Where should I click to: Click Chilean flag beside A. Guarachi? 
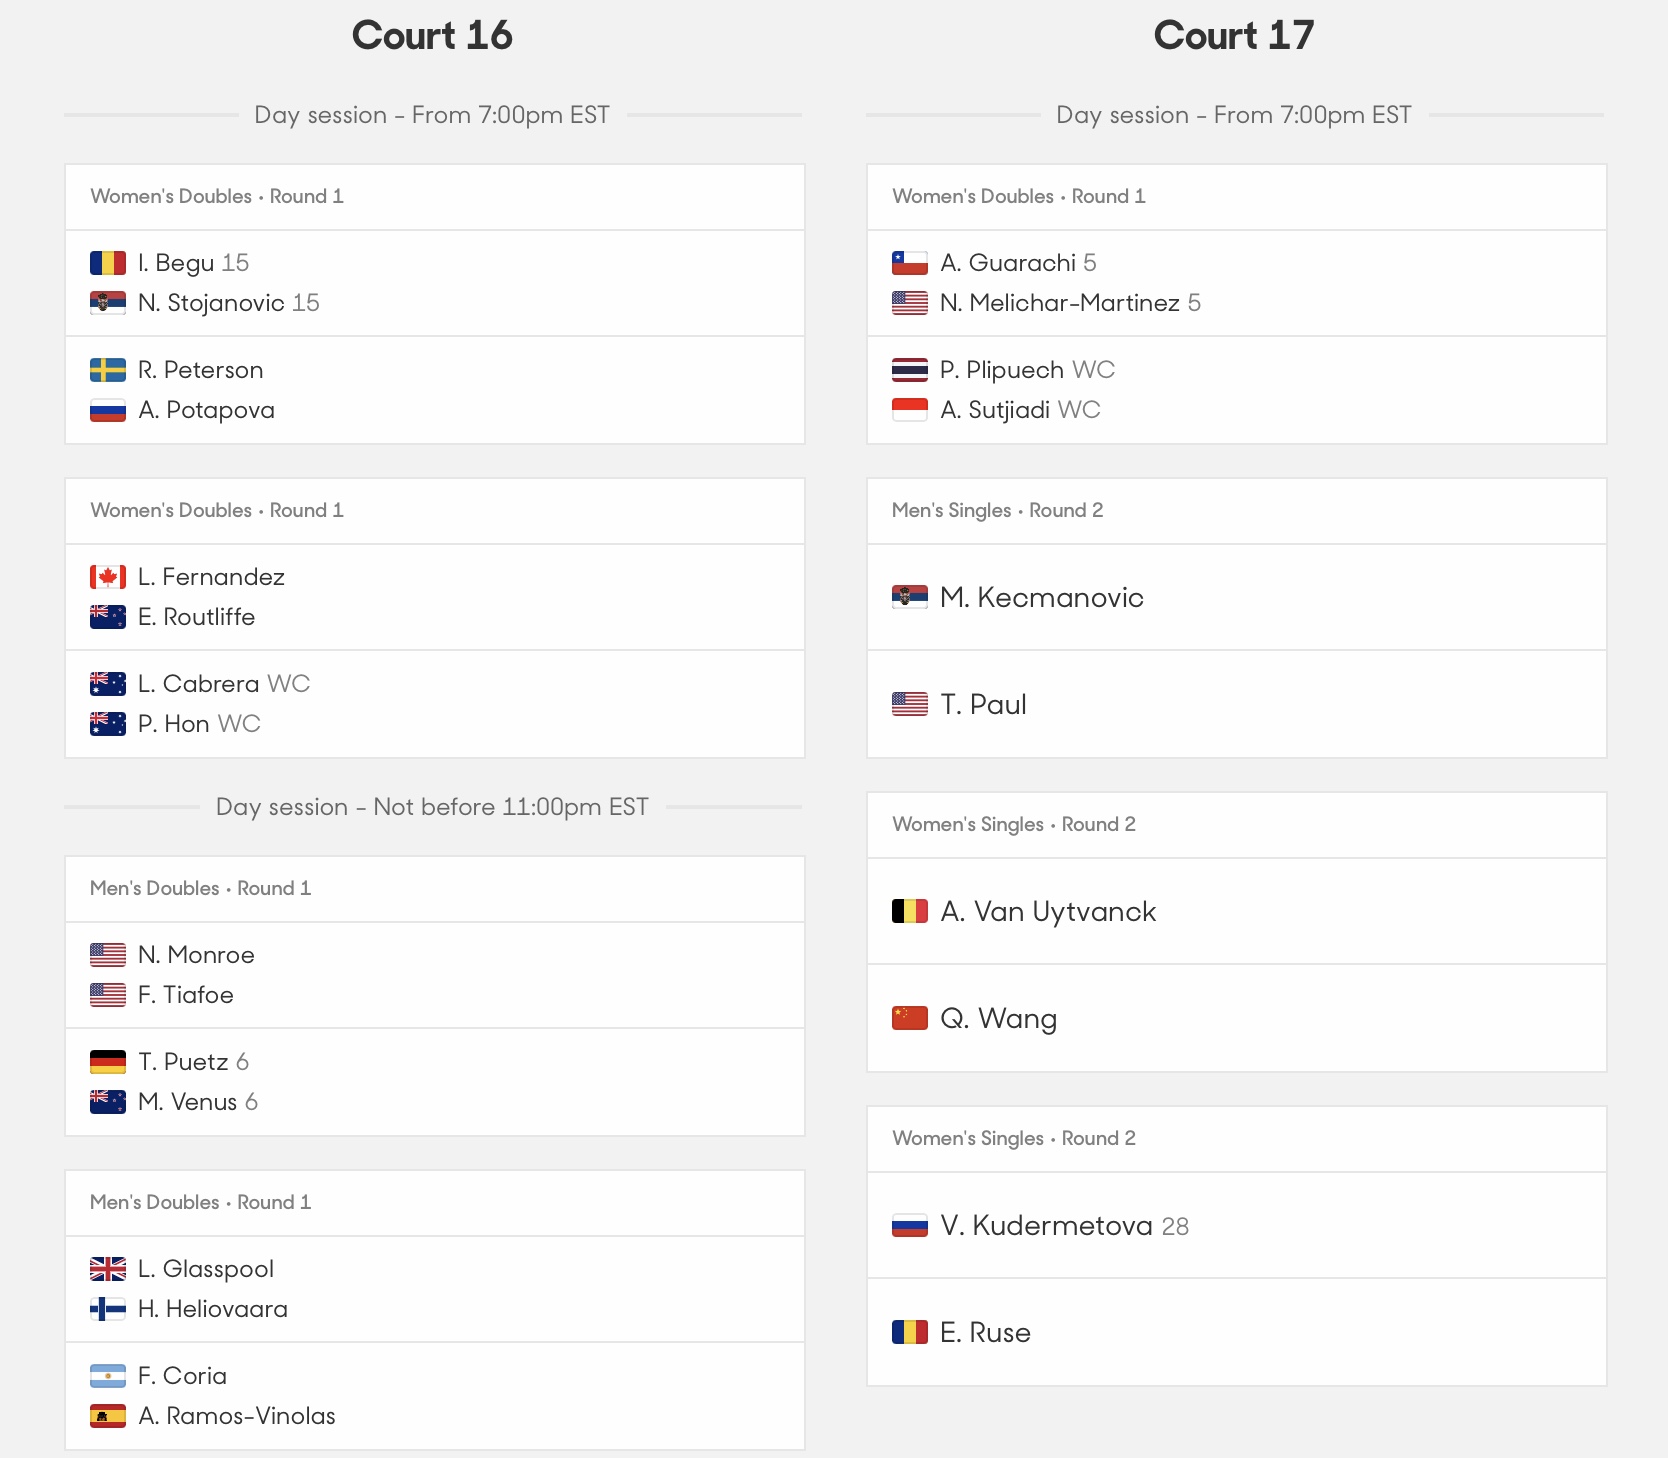910,263
